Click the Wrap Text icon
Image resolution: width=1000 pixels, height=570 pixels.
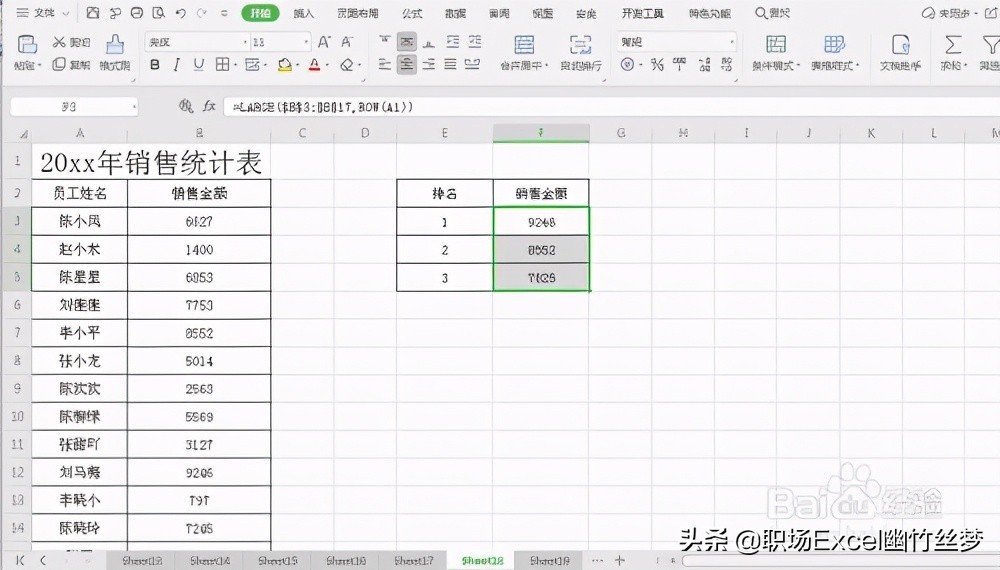point(580,45)
